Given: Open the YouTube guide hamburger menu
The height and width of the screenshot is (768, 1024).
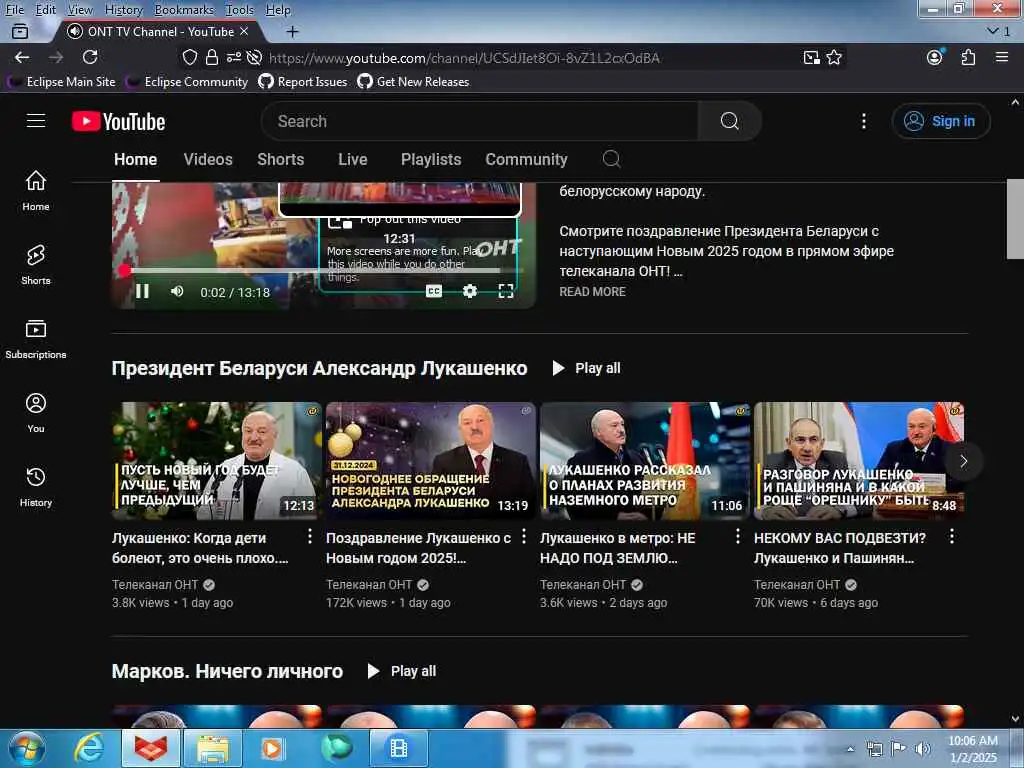Looking at the screenshot, I should [36, 121].
